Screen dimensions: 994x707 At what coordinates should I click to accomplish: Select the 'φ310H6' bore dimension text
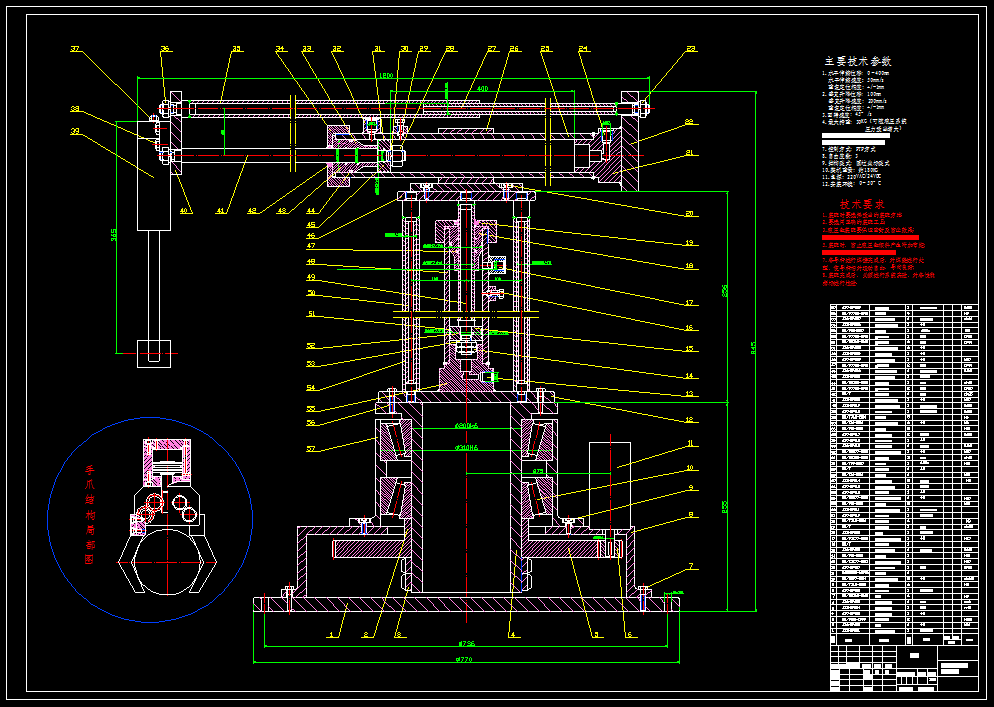coord(466,448)
